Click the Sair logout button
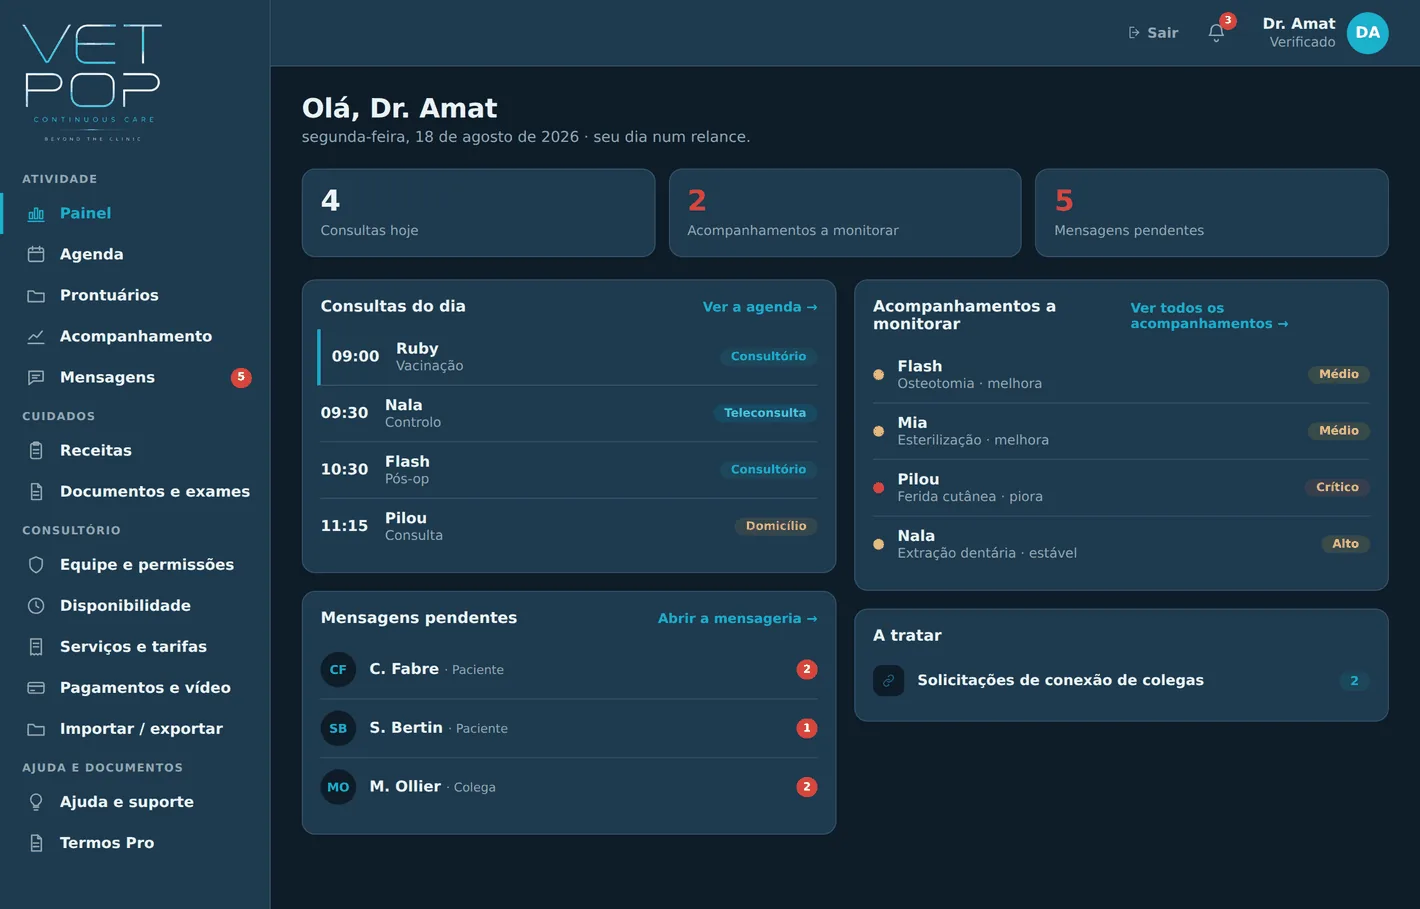Image resolution: width=1420 pixels, height=909 pixels. pos(1153,33)
